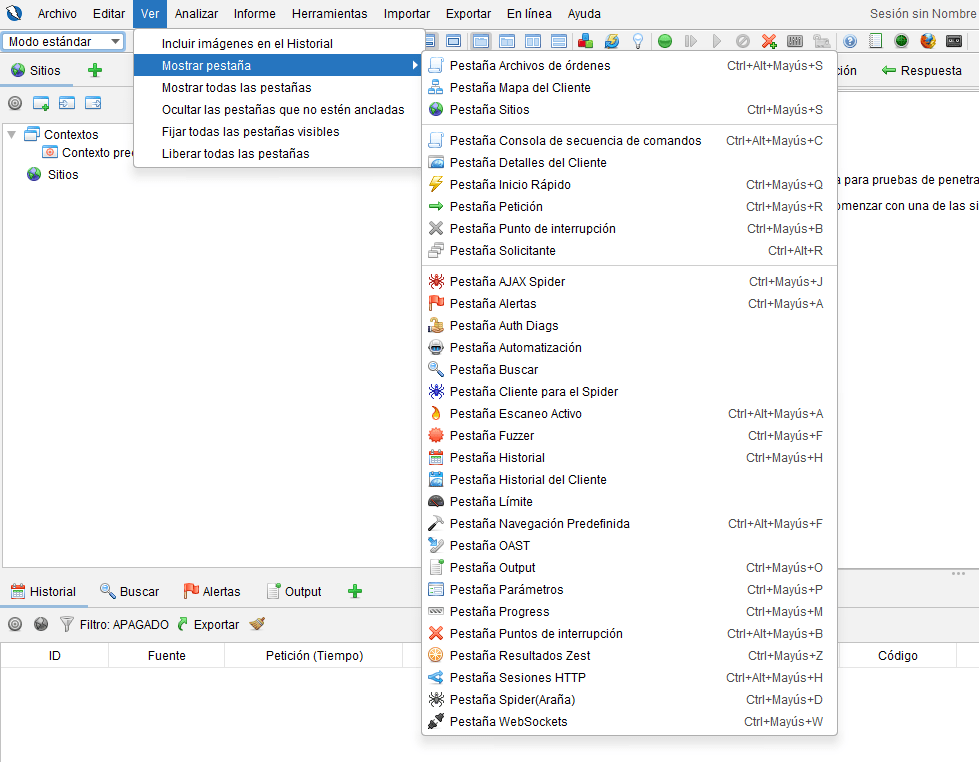Select the Sitios tree item
The height and width of the screenshot is (762, 979).
point(62,175)
